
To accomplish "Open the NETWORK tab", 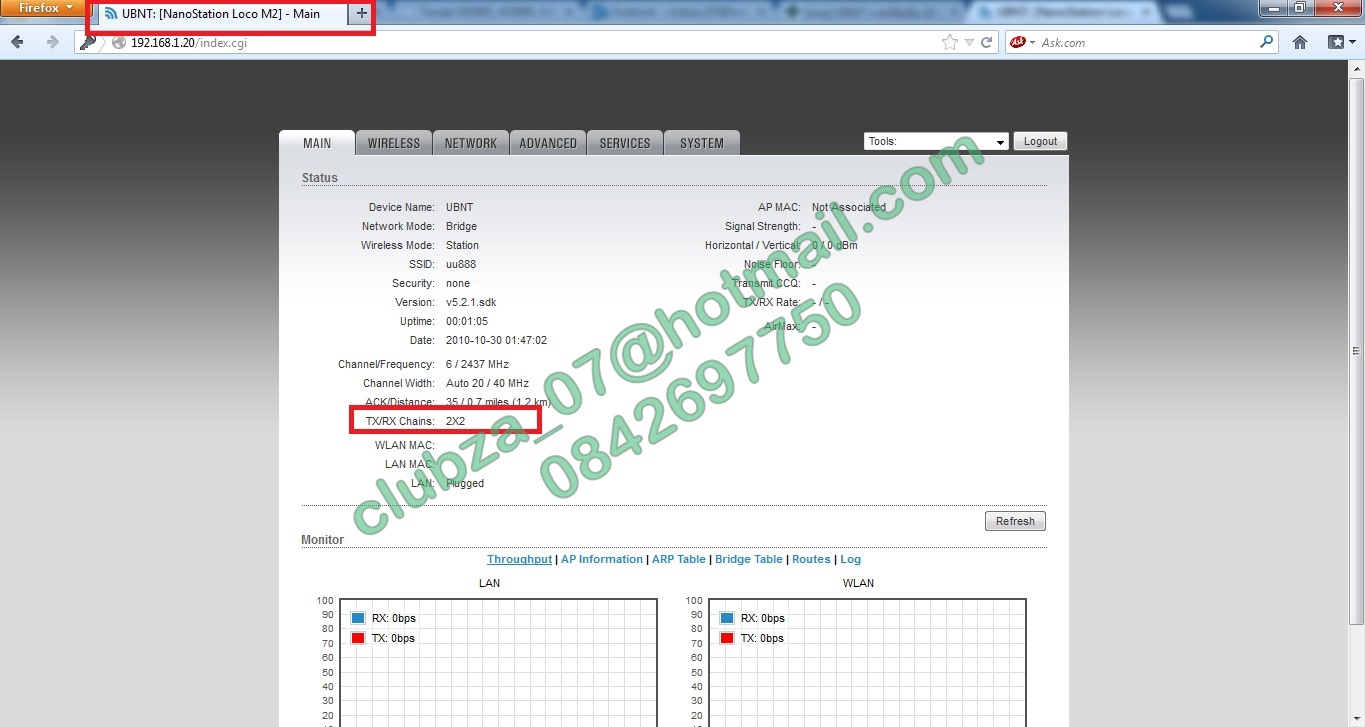I will (x=471, y=143).
